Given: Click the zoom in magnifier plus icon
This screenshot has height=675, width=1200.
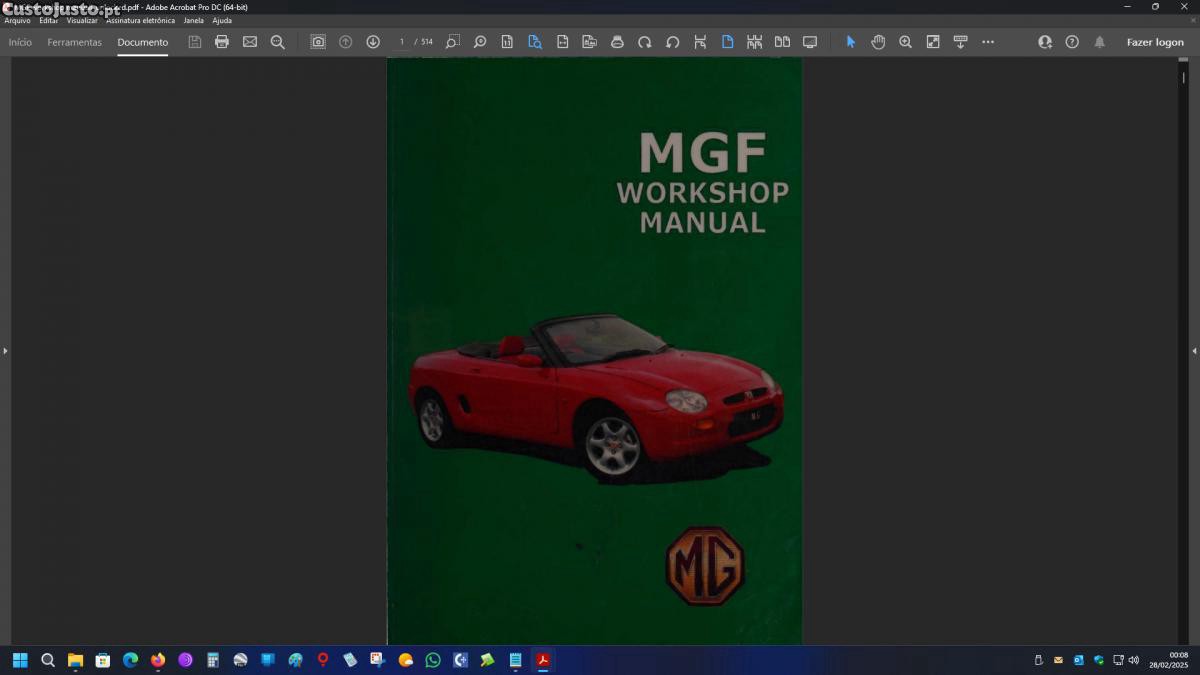Looking at the screenshot, I should [905, 42].
